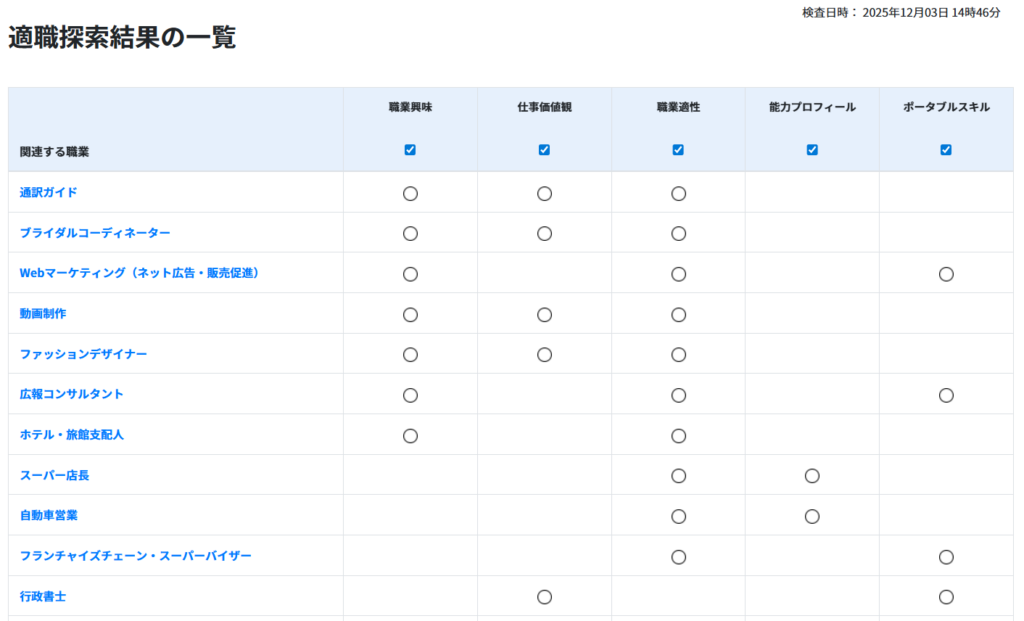The image size is (1024, 621).
Task: Open the ブライダルコーディネーター link
Action: pos(95,233)
